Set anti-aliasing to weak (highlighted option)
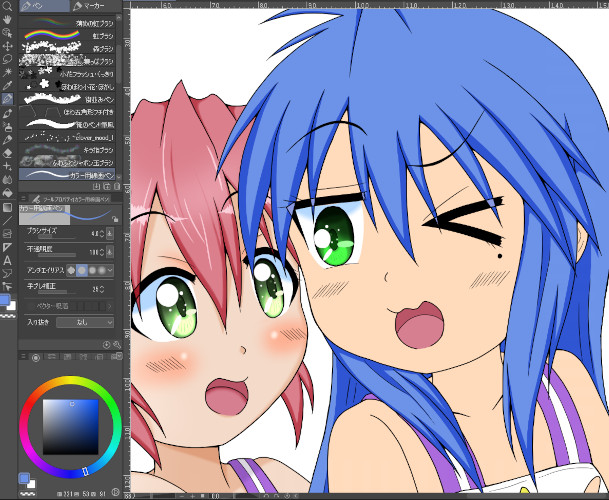This screenshot has width=609, height=500. coord(82,270)
